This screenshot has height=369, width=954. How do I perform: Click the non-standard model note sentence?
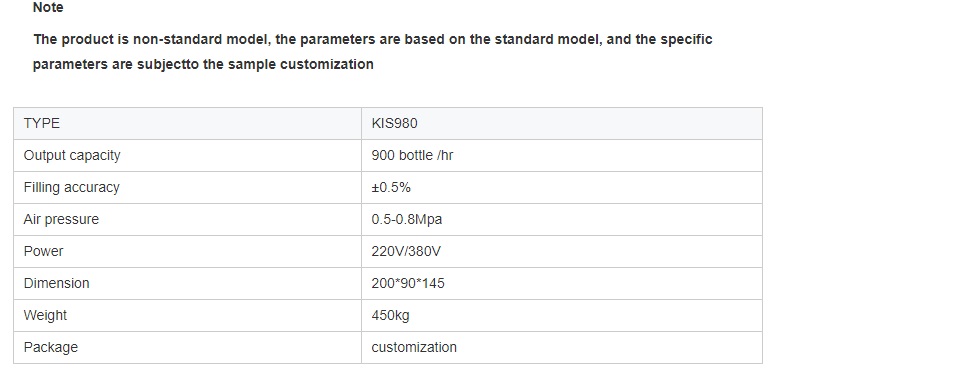point(372,52)
